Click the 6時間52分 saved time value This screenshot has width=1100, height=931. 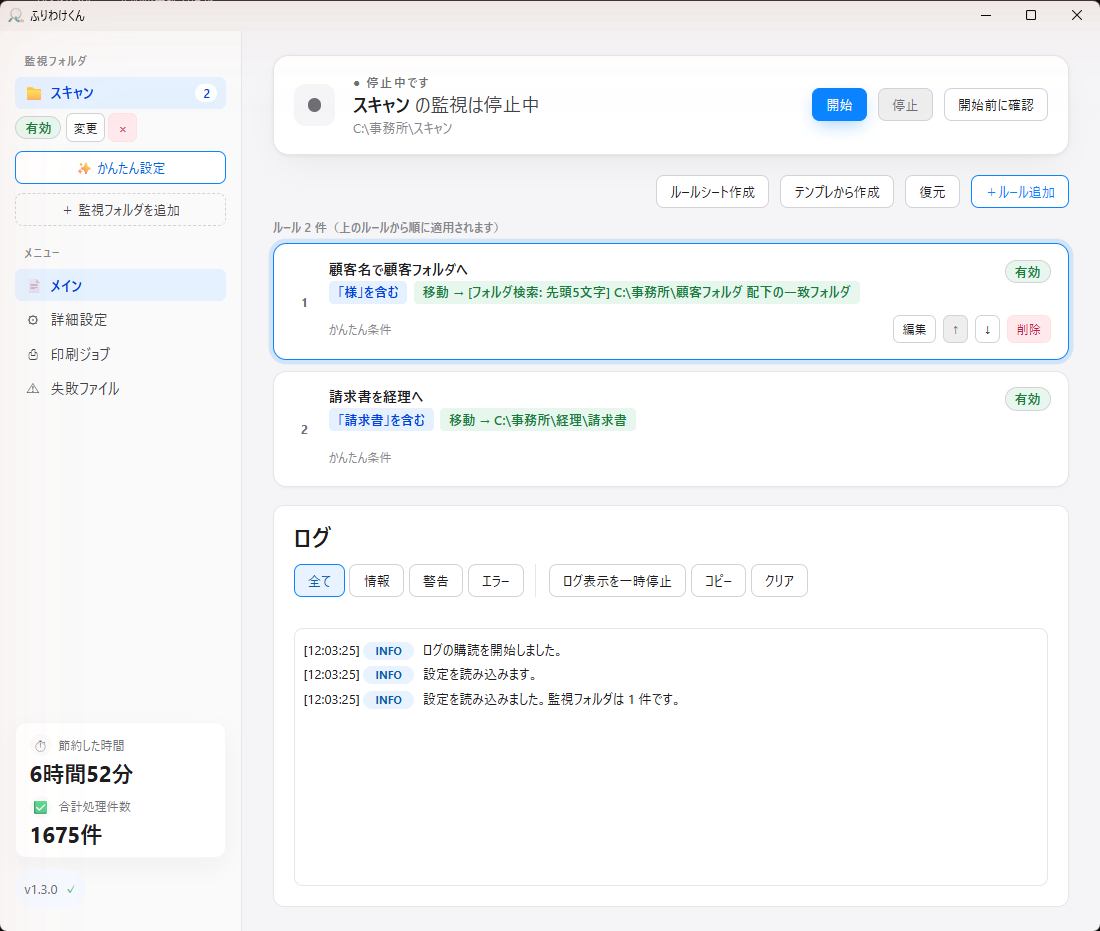pyautogui.click(x=81, y=775)
